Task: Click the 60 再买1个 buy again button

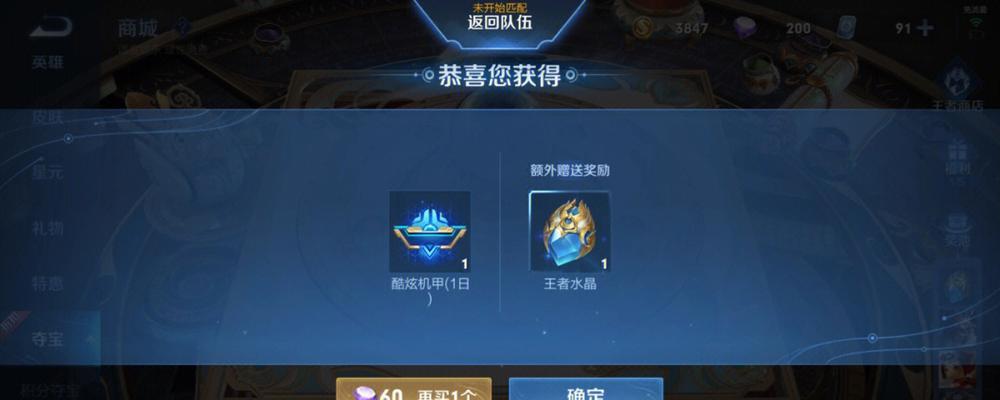Action: [x=414, y=389]
